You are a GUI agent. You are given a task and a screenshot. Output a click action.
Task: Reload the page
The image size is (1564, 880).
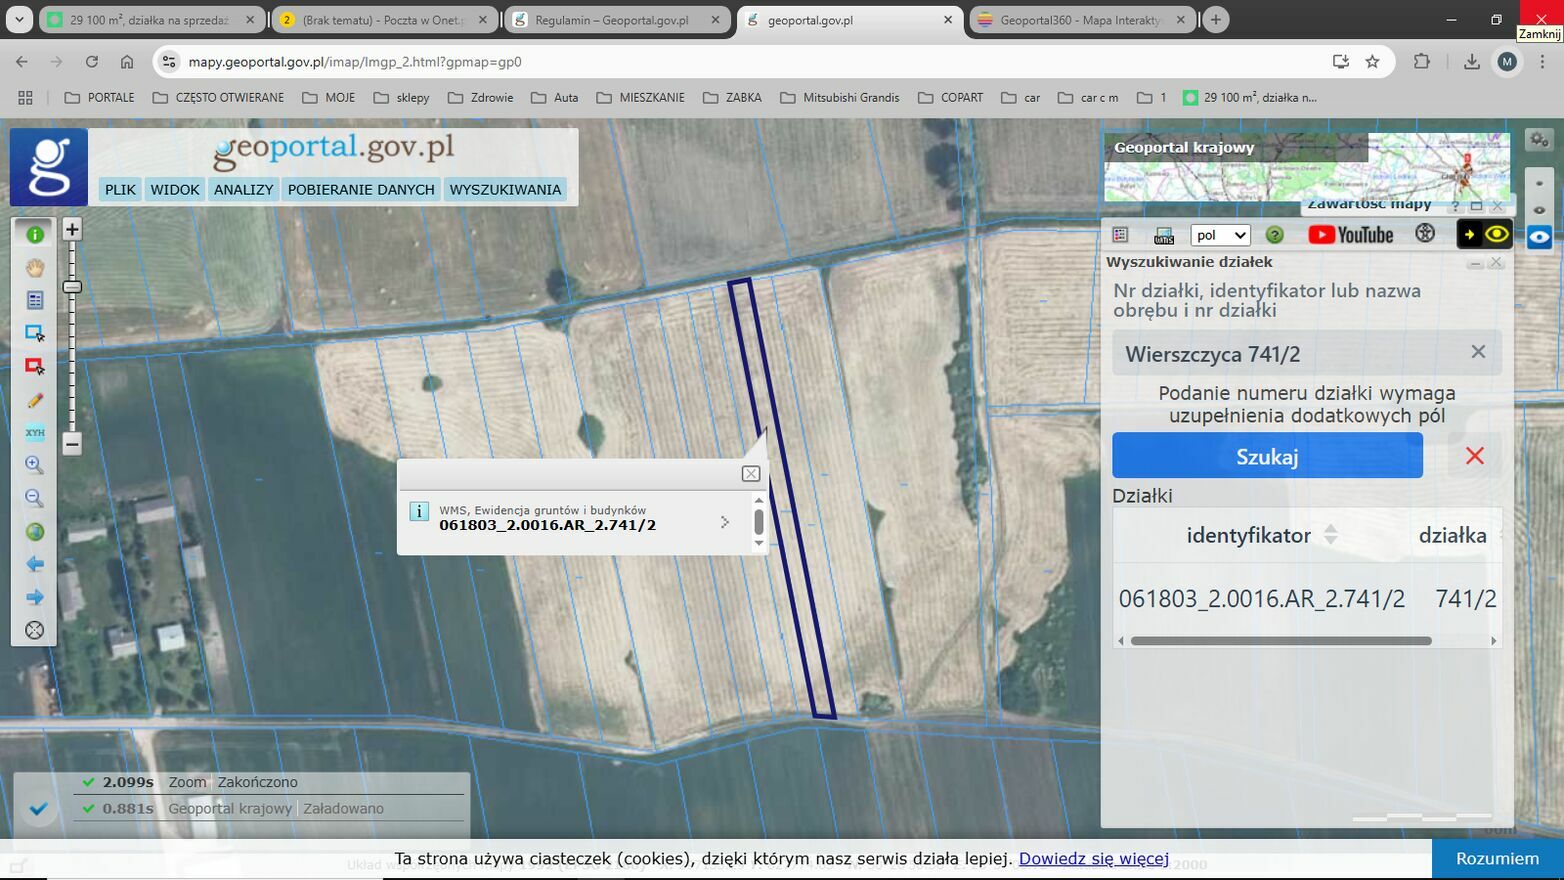(91, 62)
